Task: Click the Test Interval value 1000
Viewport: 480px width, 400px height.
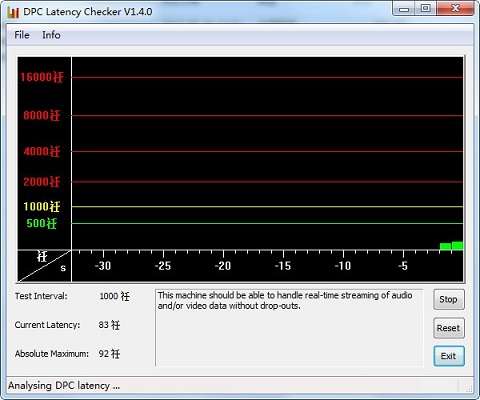Action: click(114, 296)
